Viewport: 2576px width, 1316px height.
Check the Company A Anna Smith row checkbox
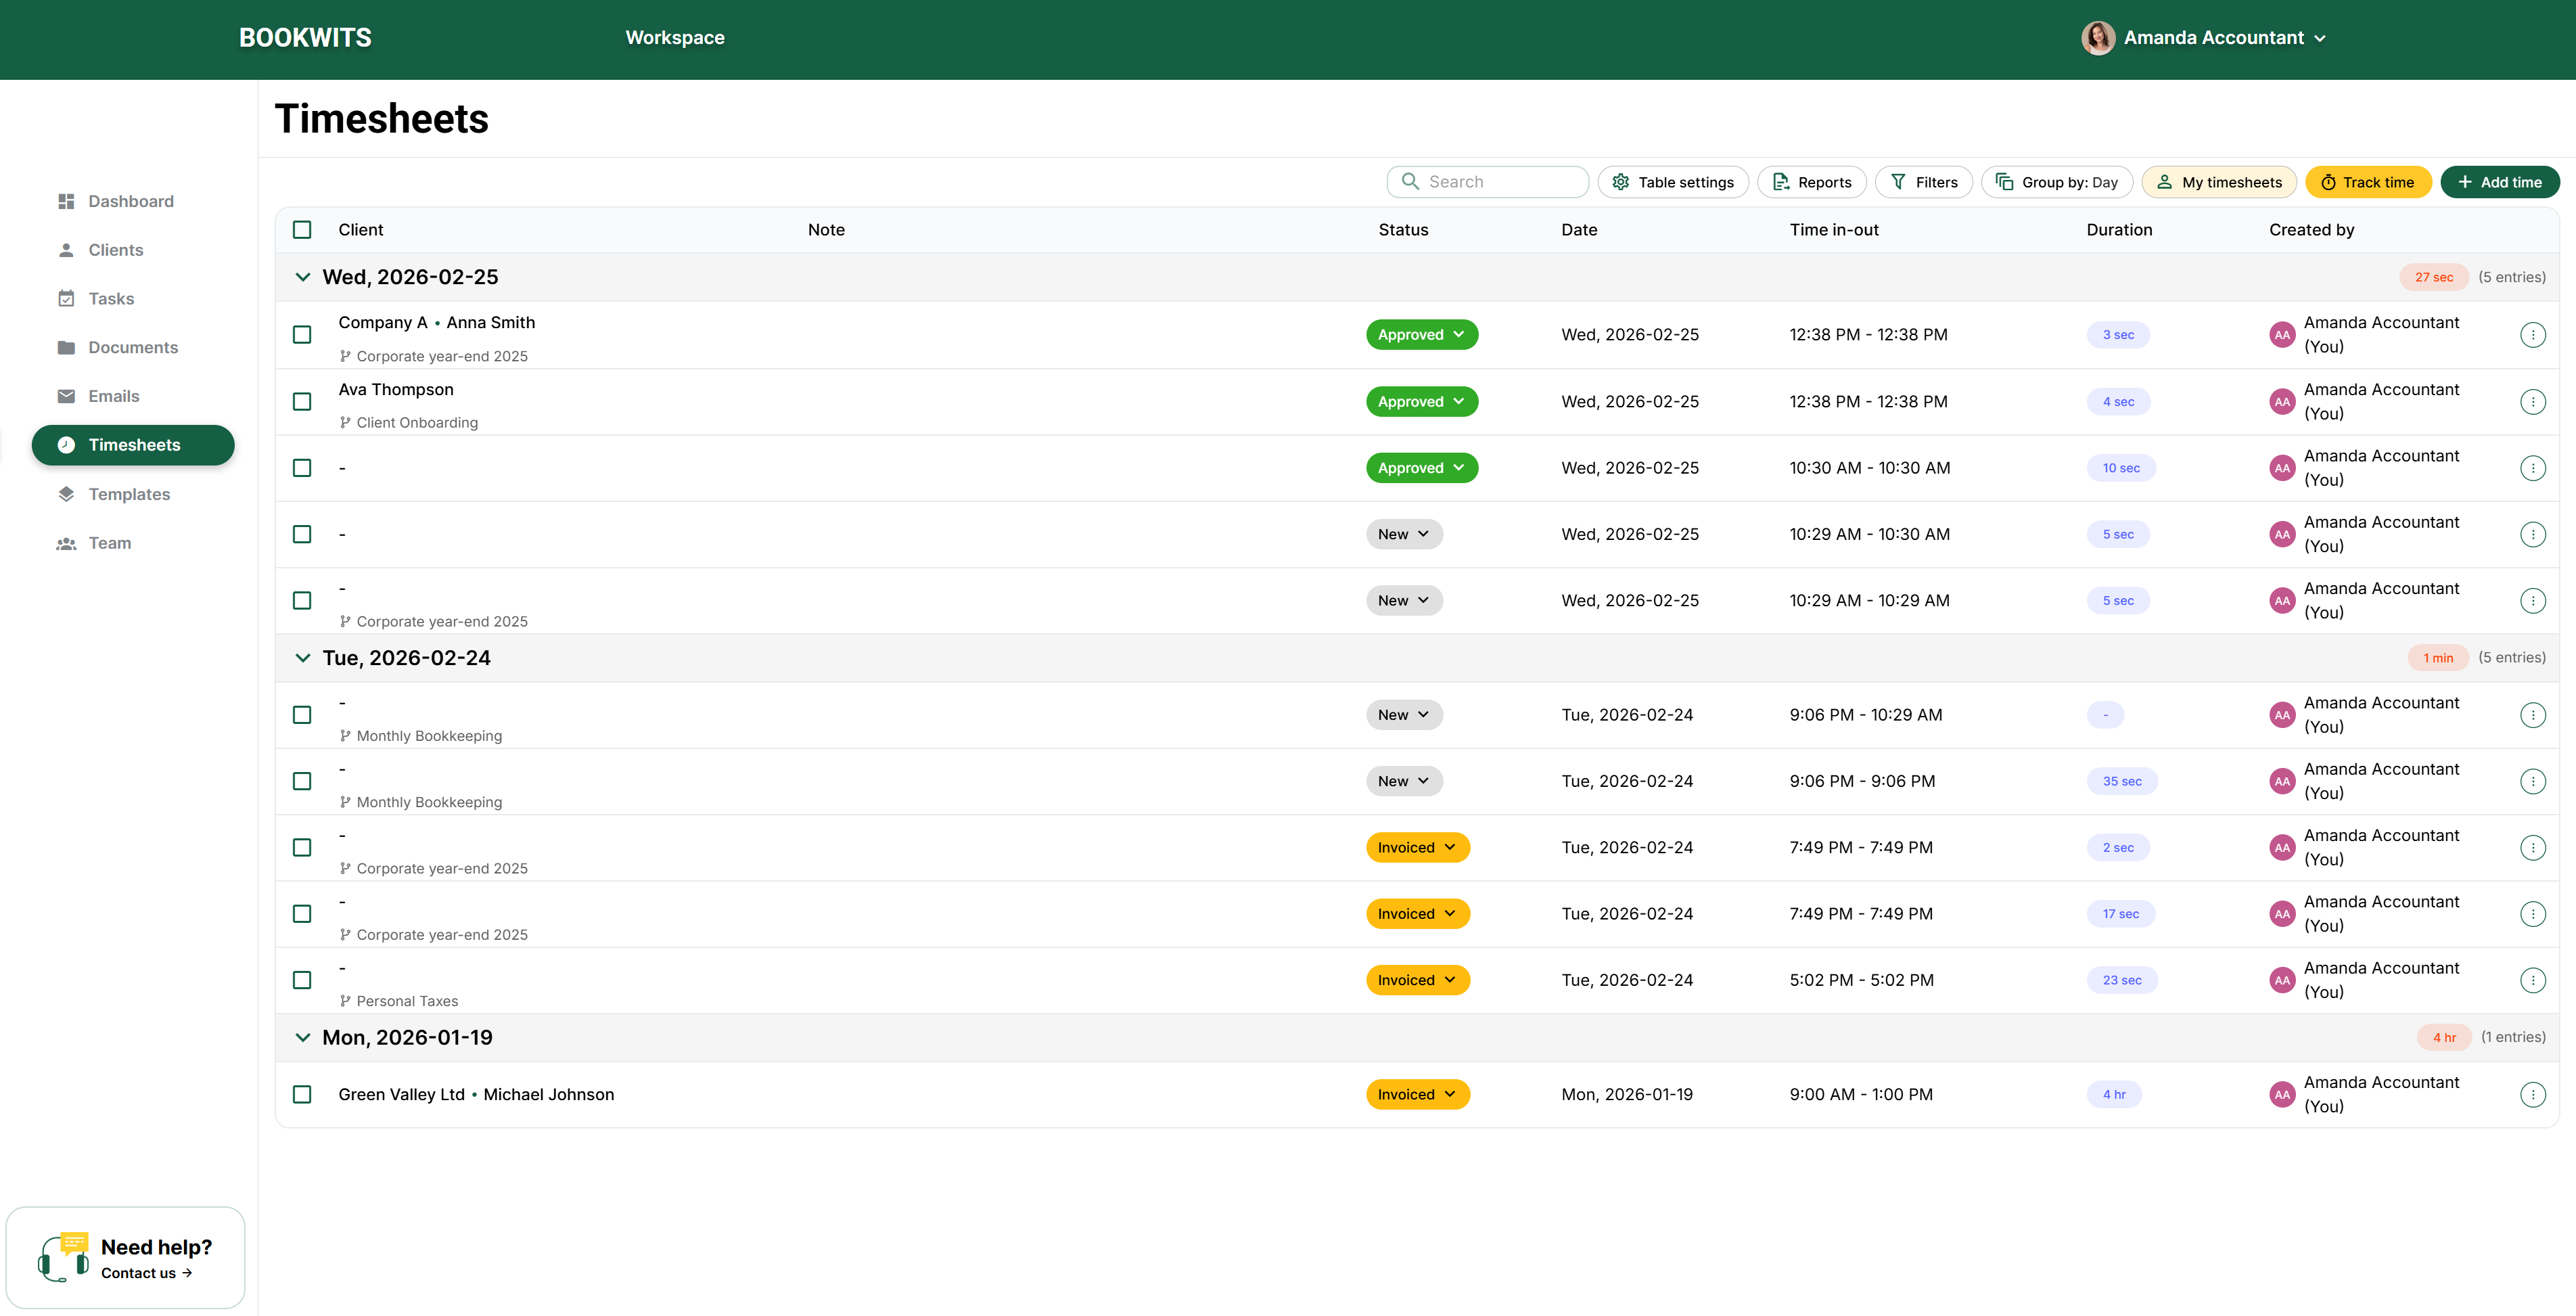point(302,335)
